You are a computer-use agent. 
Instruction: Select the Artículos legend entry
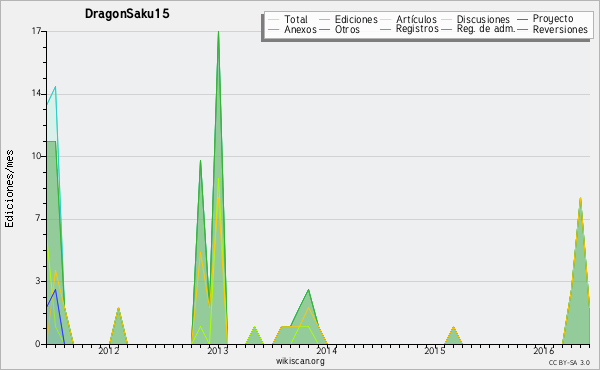pos(416,19)
